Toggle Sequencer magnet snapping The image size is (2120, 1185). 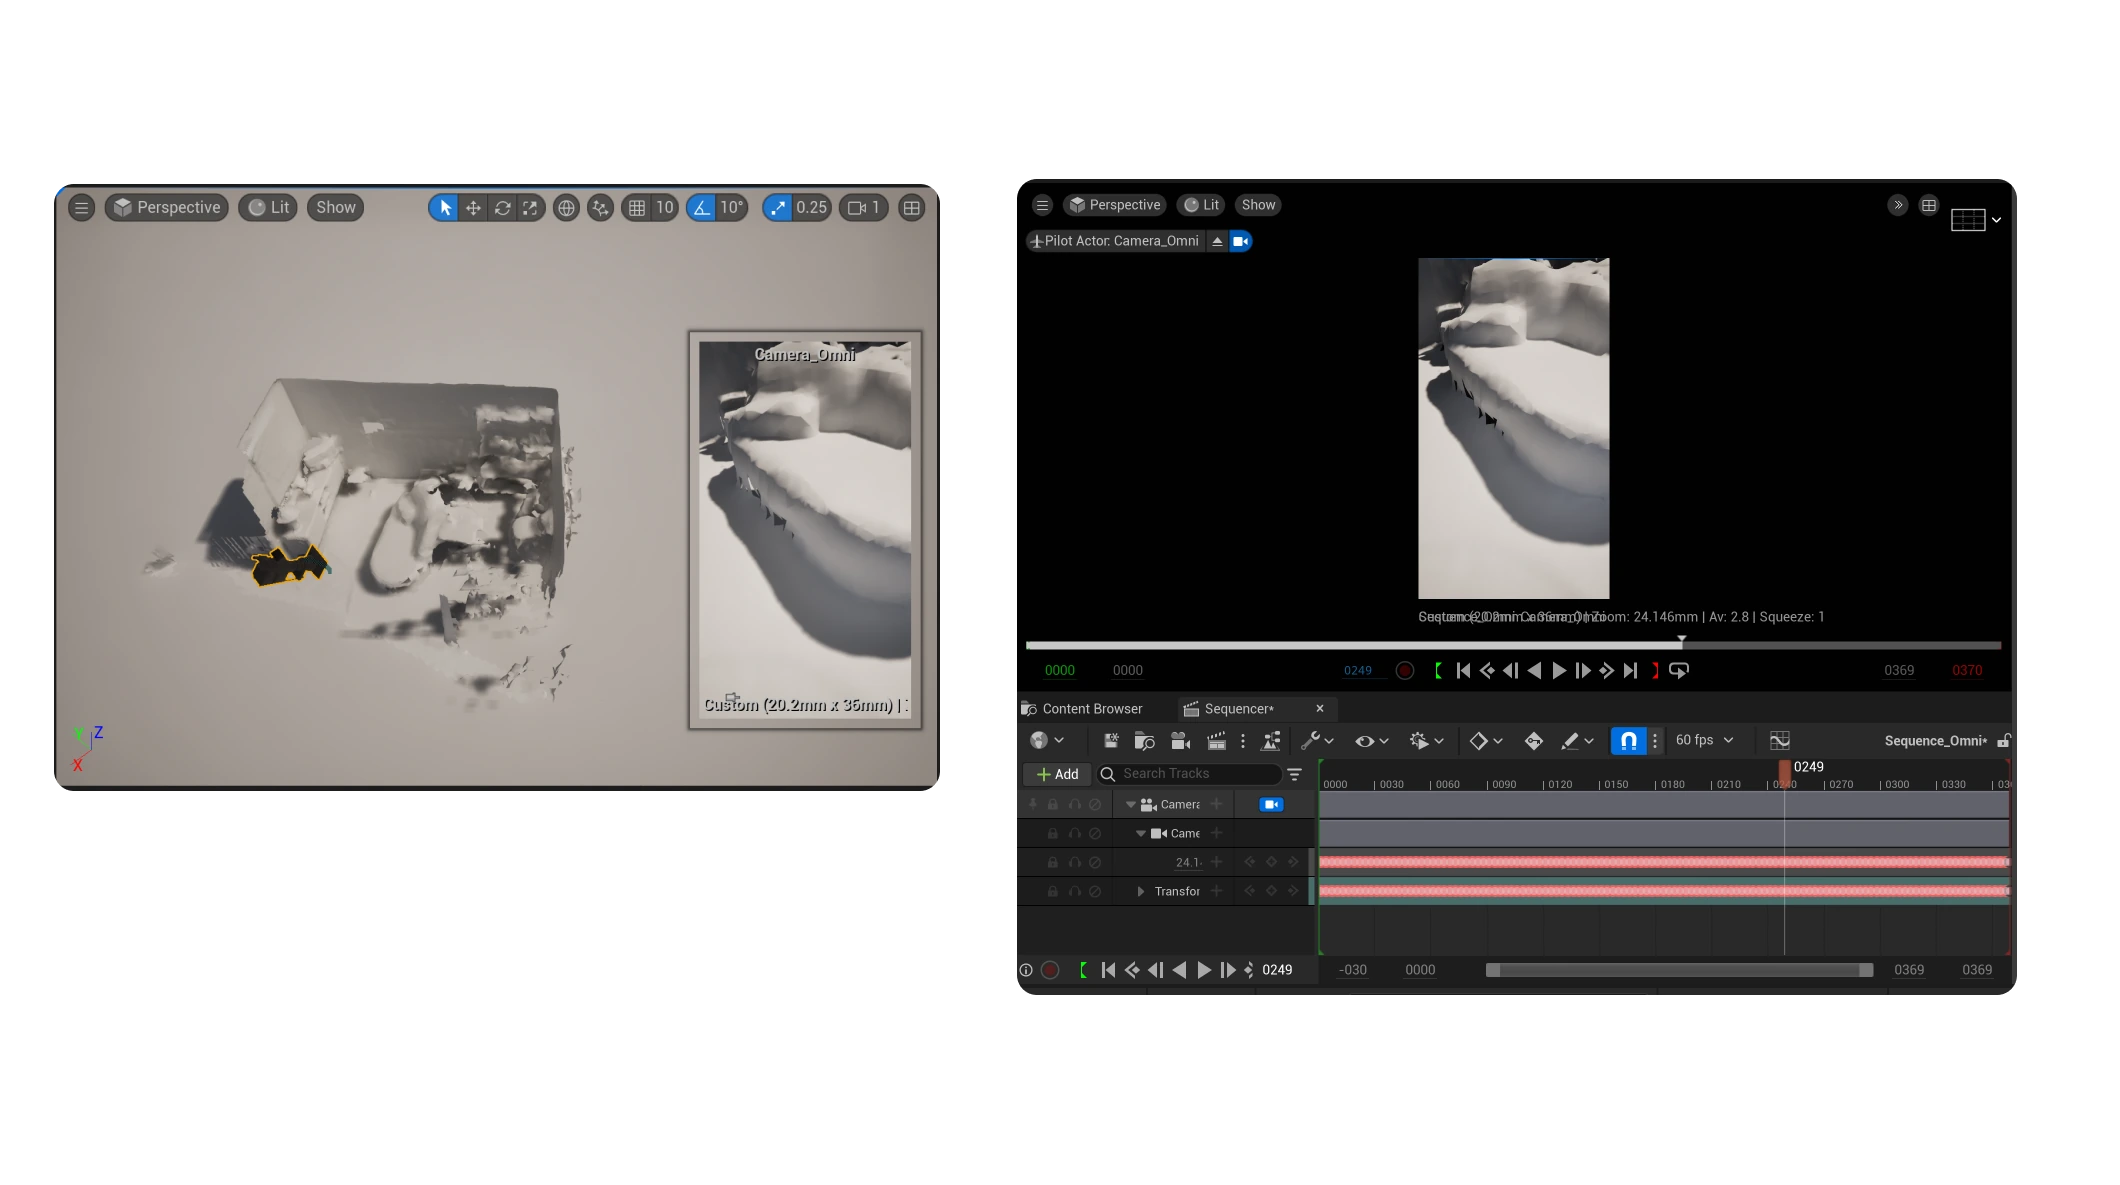click(1628, 741)
